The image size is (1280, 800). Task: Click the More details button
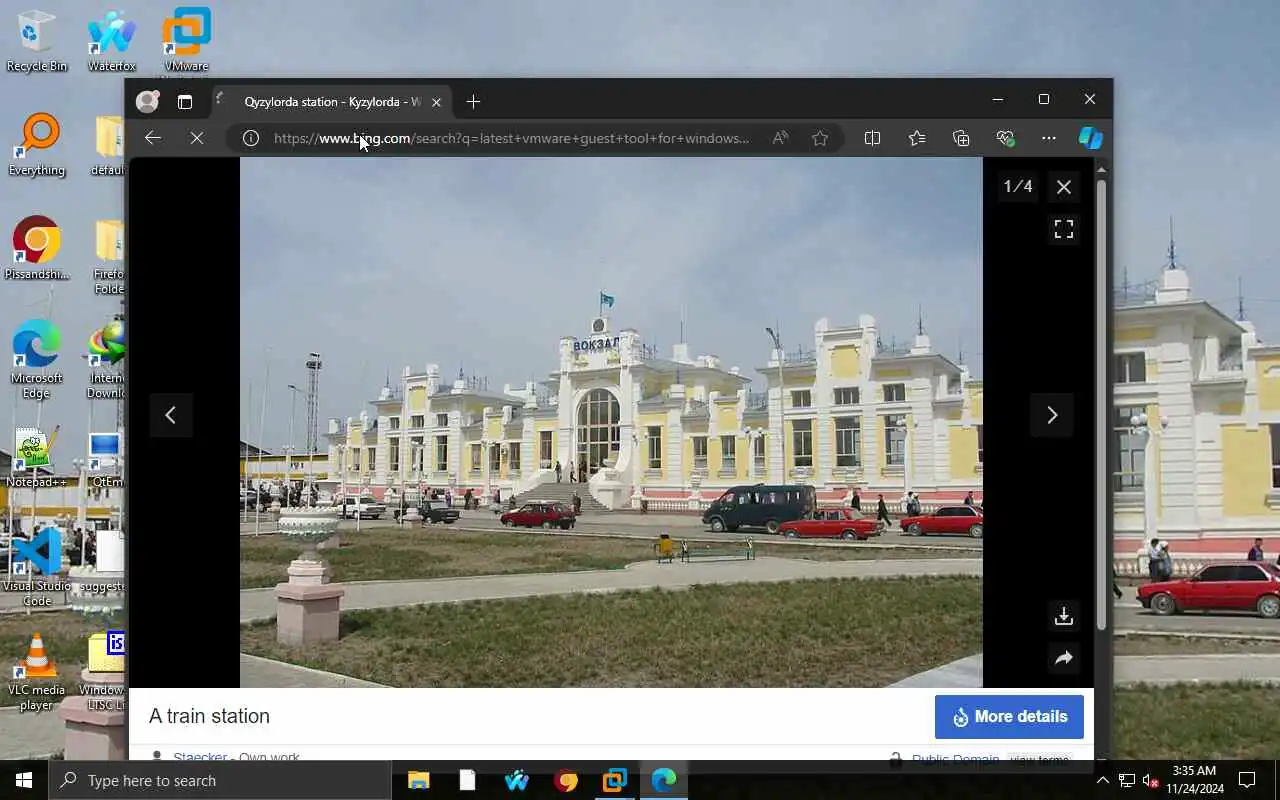(1009, 717)
